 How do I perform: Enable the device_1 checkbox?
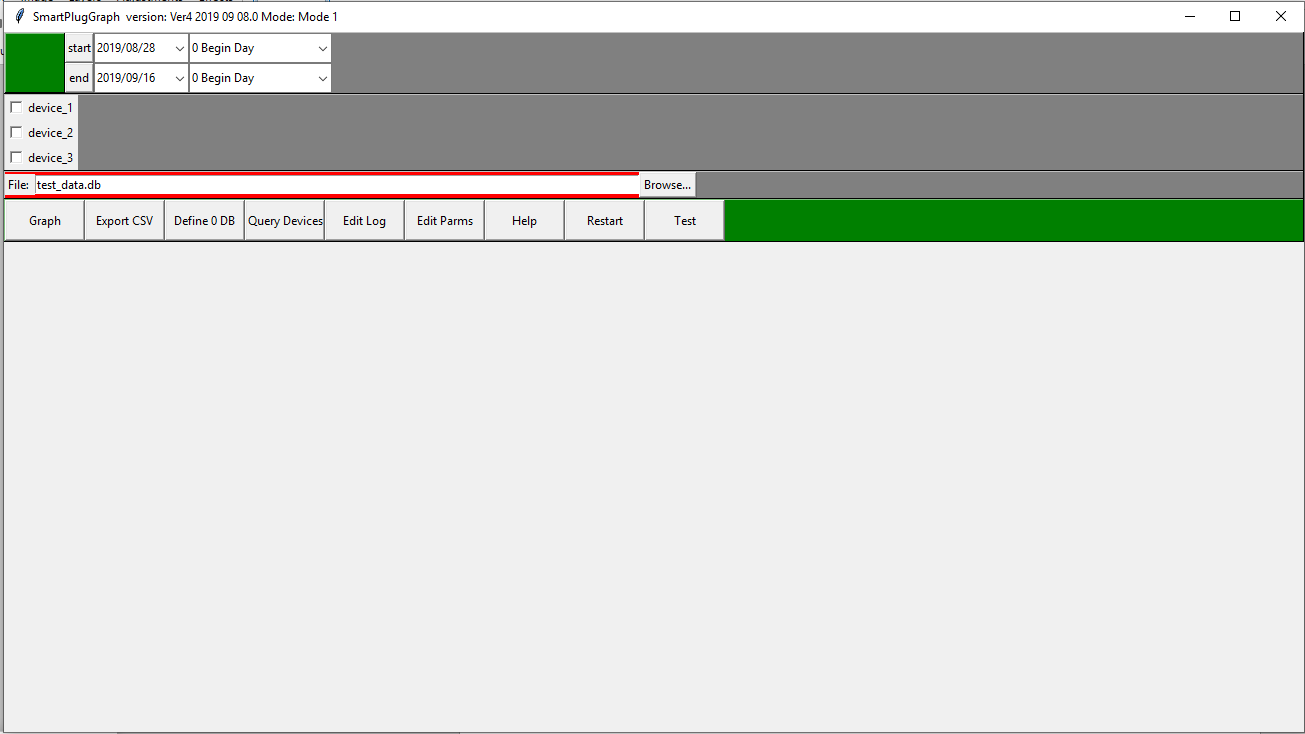coord(16,107)
